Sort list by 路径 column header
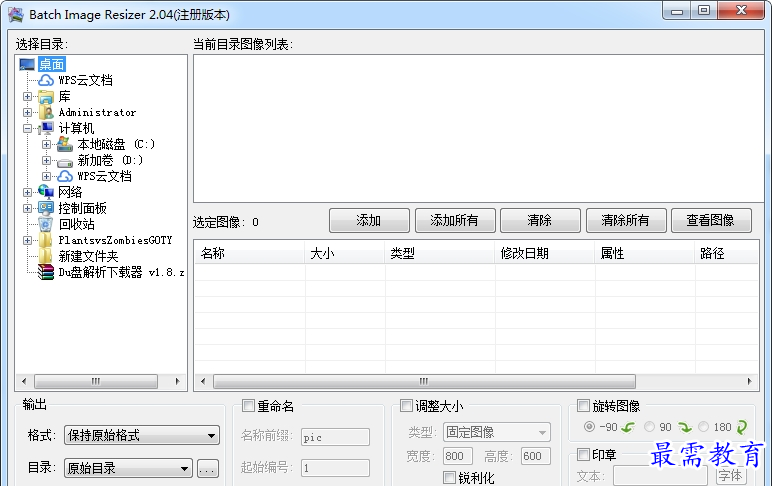 point(726,254)
